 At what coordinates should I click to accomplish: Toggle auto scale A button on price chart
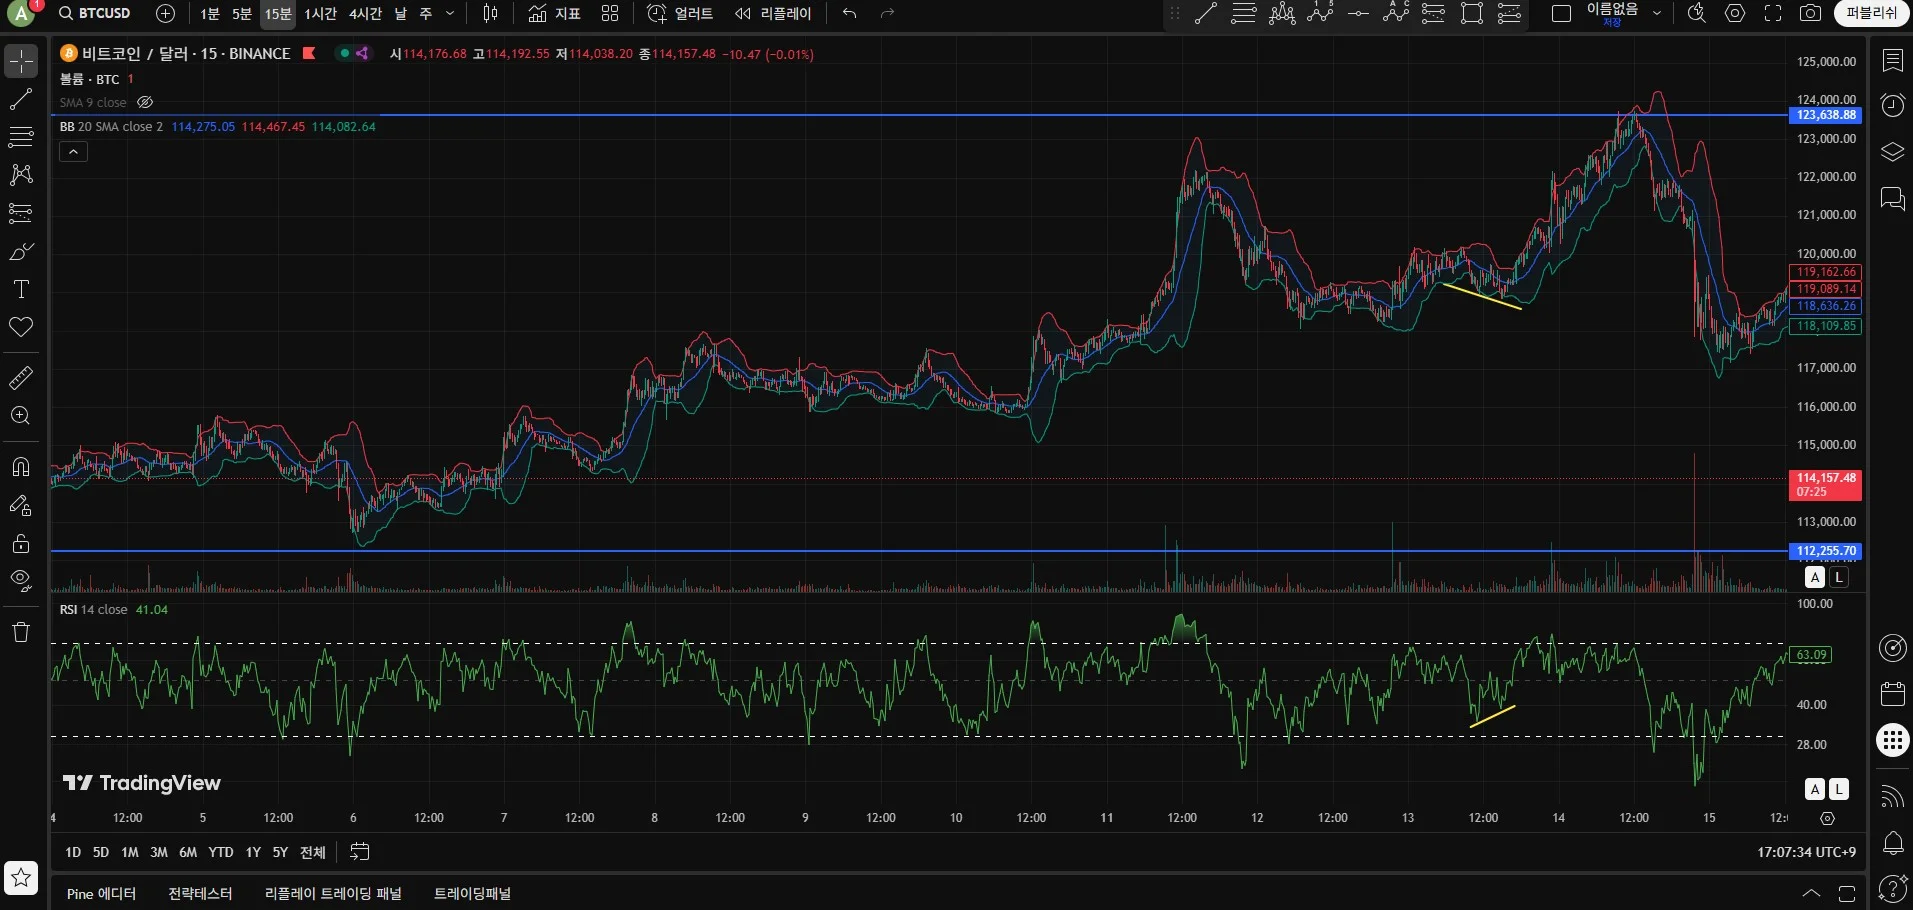click(x=1815, y=577)
